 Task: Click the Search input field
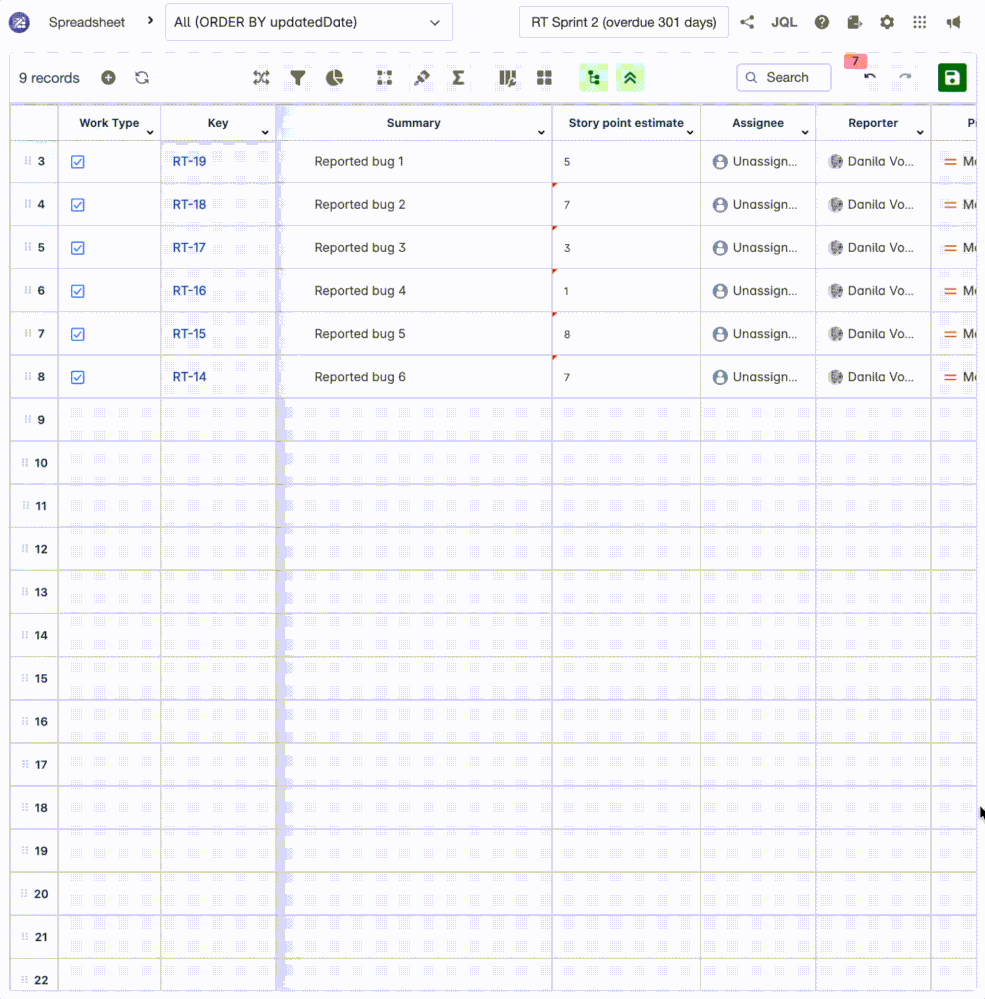coord(784,77)
